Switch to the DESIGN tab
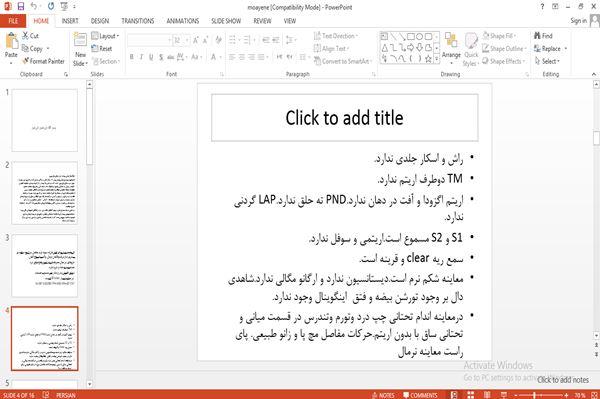 pos(99,21)
